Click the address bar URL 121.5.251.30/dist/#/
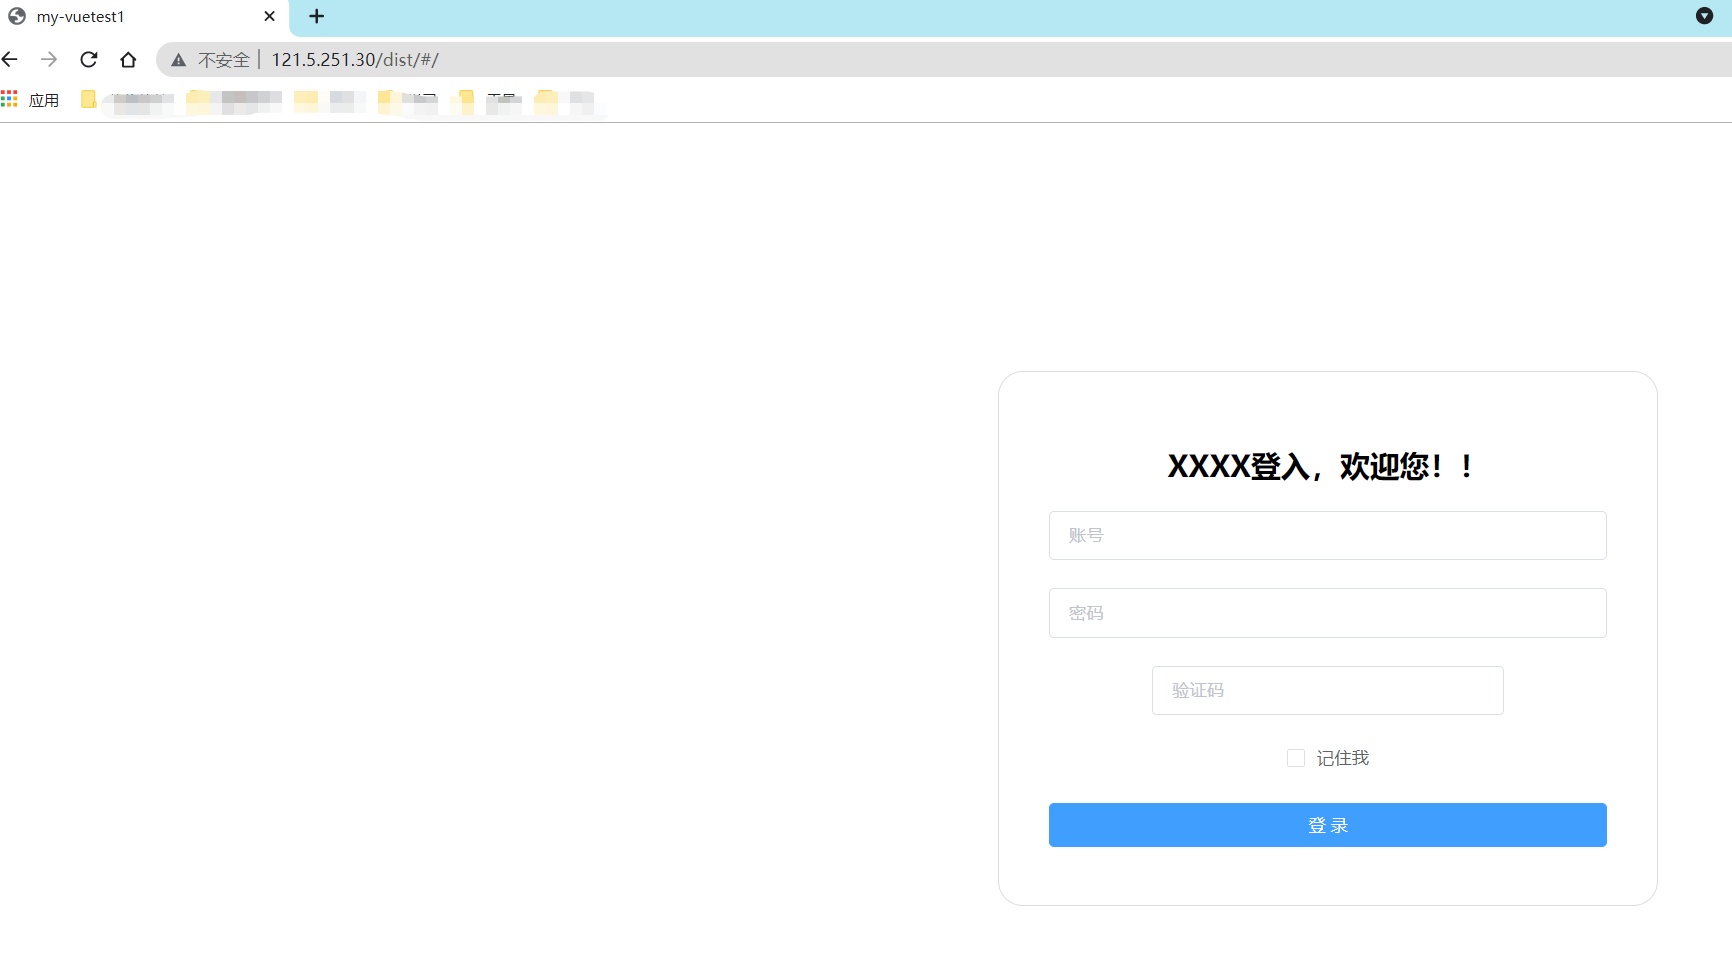 point(355,60)
